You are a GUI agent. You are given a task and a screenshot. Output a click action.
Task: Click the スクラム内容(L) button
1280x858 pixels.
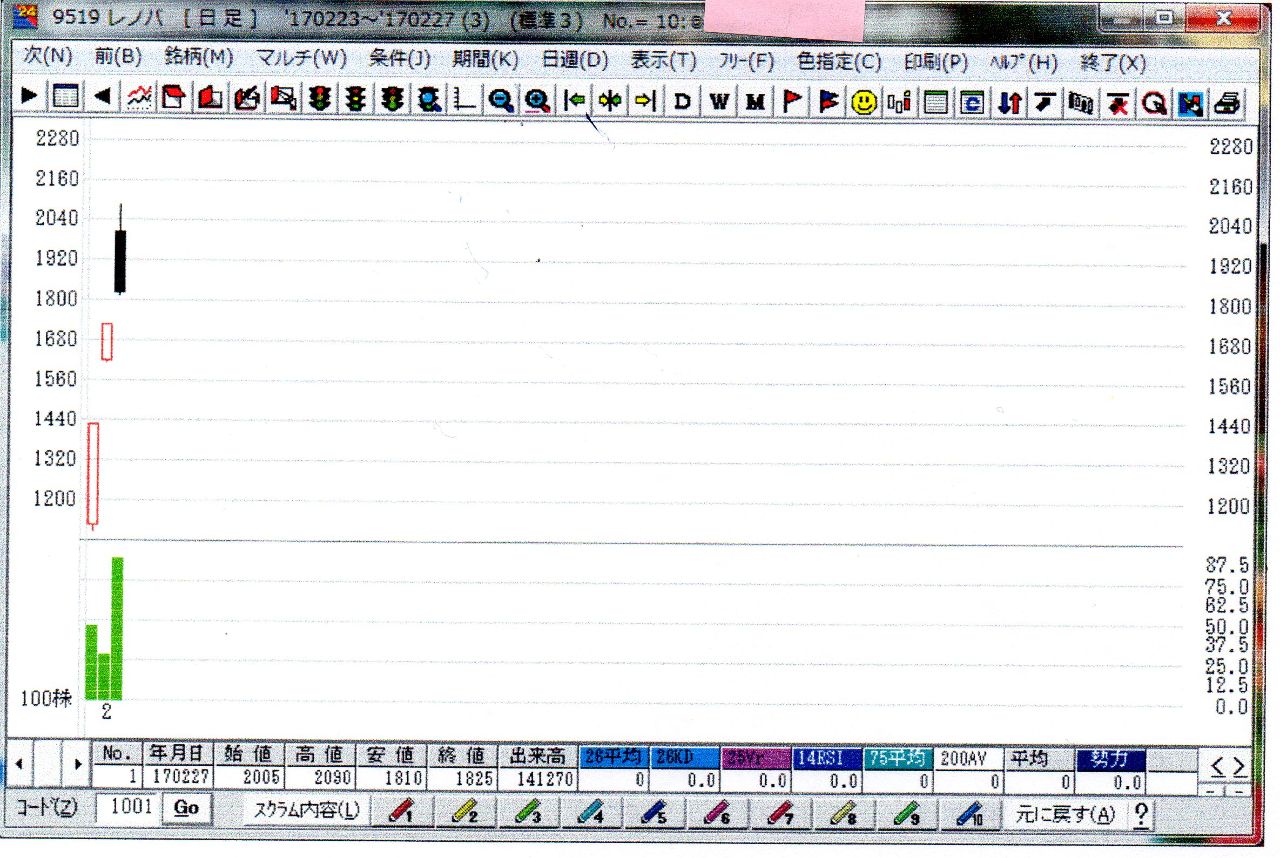306,813
